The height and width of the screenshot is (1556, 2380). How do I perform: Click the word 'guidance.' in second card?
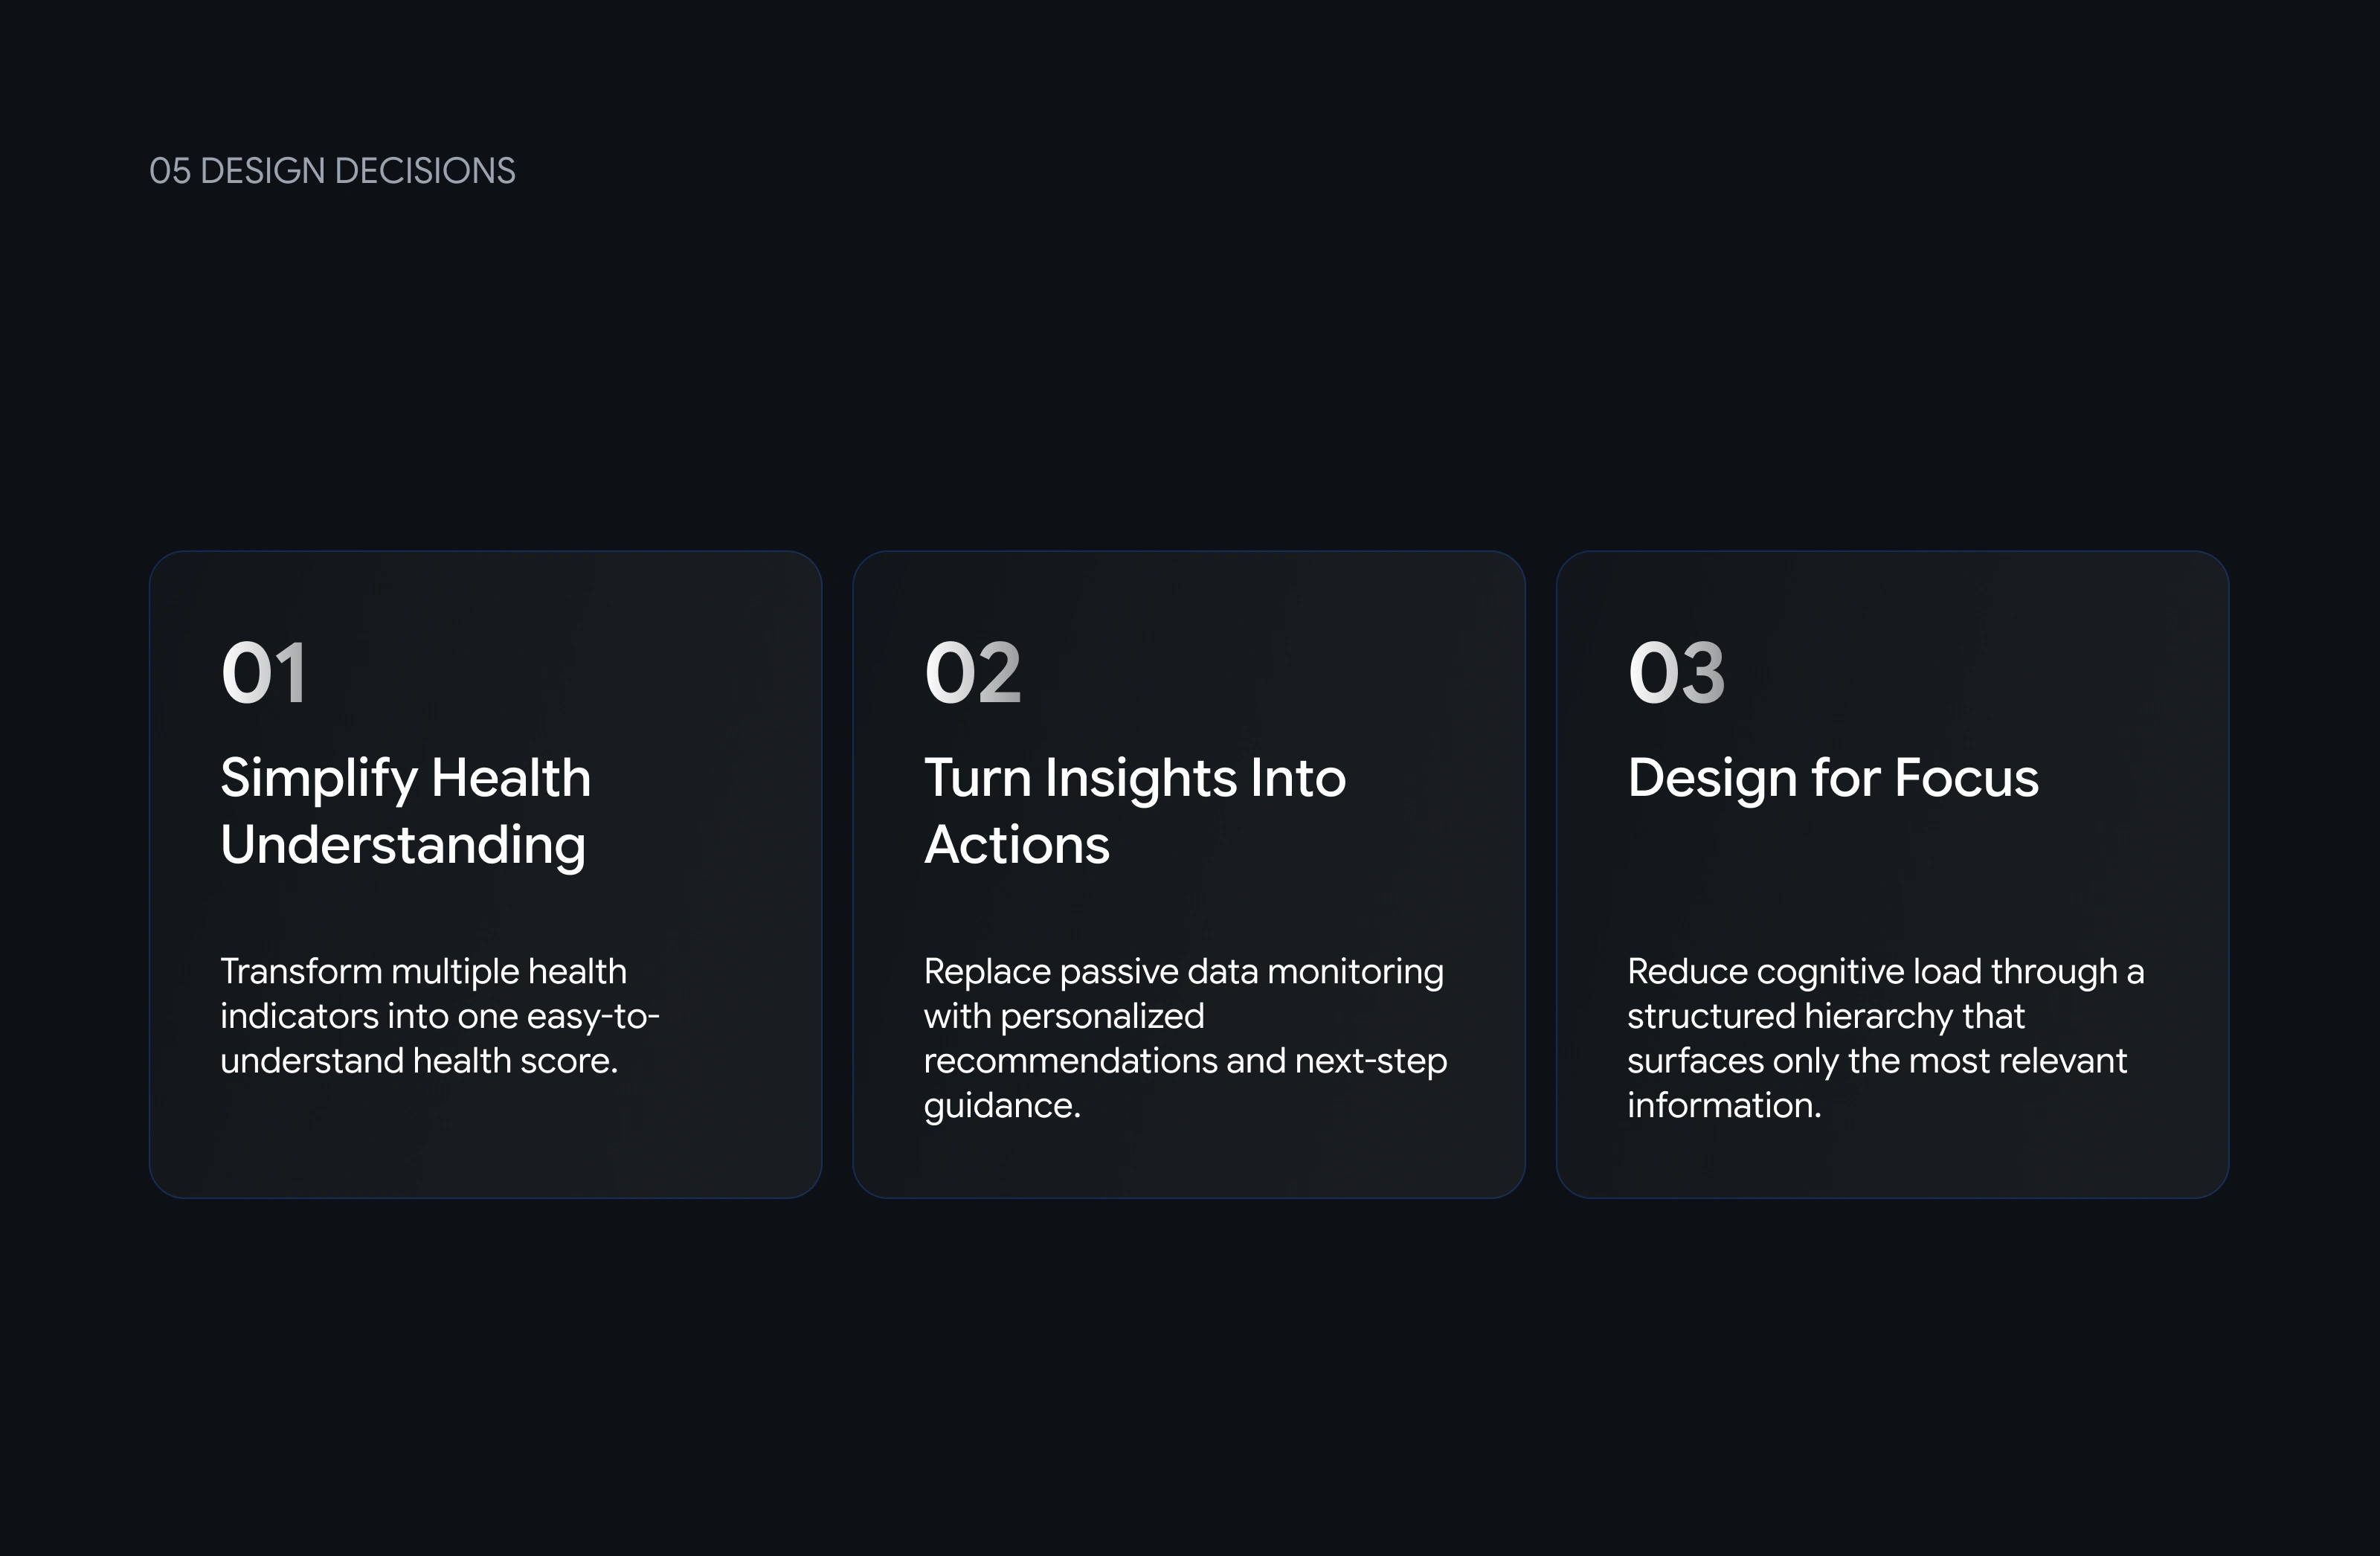1002,1106
